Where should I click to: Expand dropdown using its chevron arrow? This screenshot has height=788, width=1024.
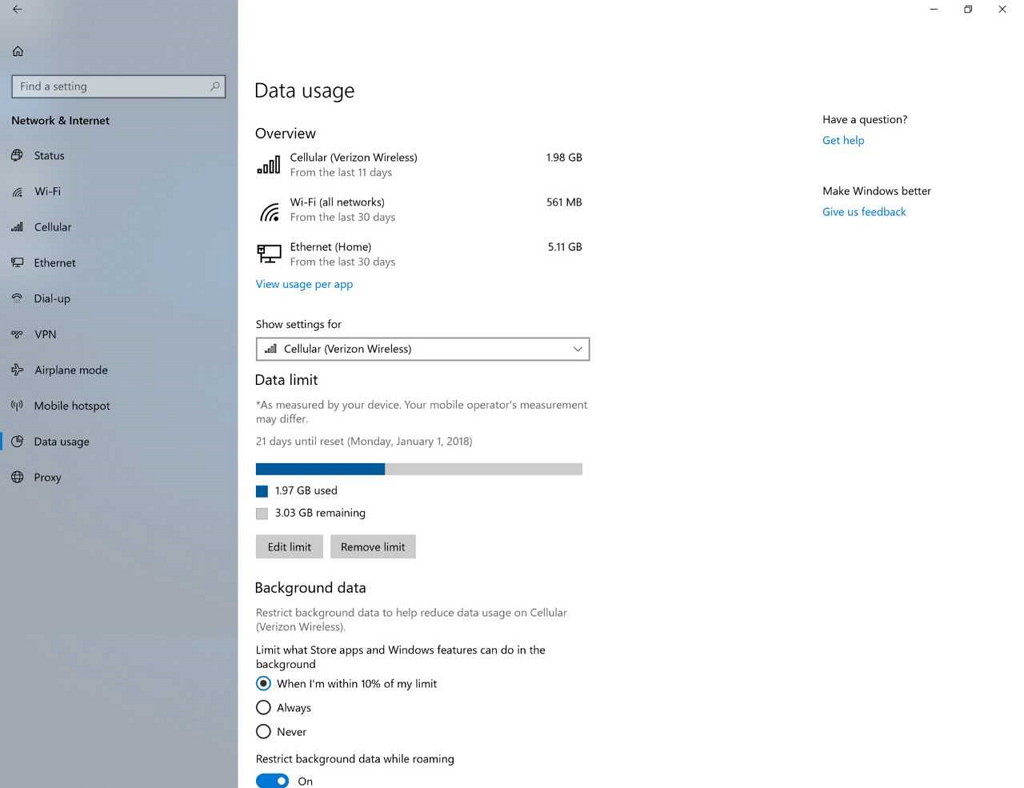[x=577, y=349]
